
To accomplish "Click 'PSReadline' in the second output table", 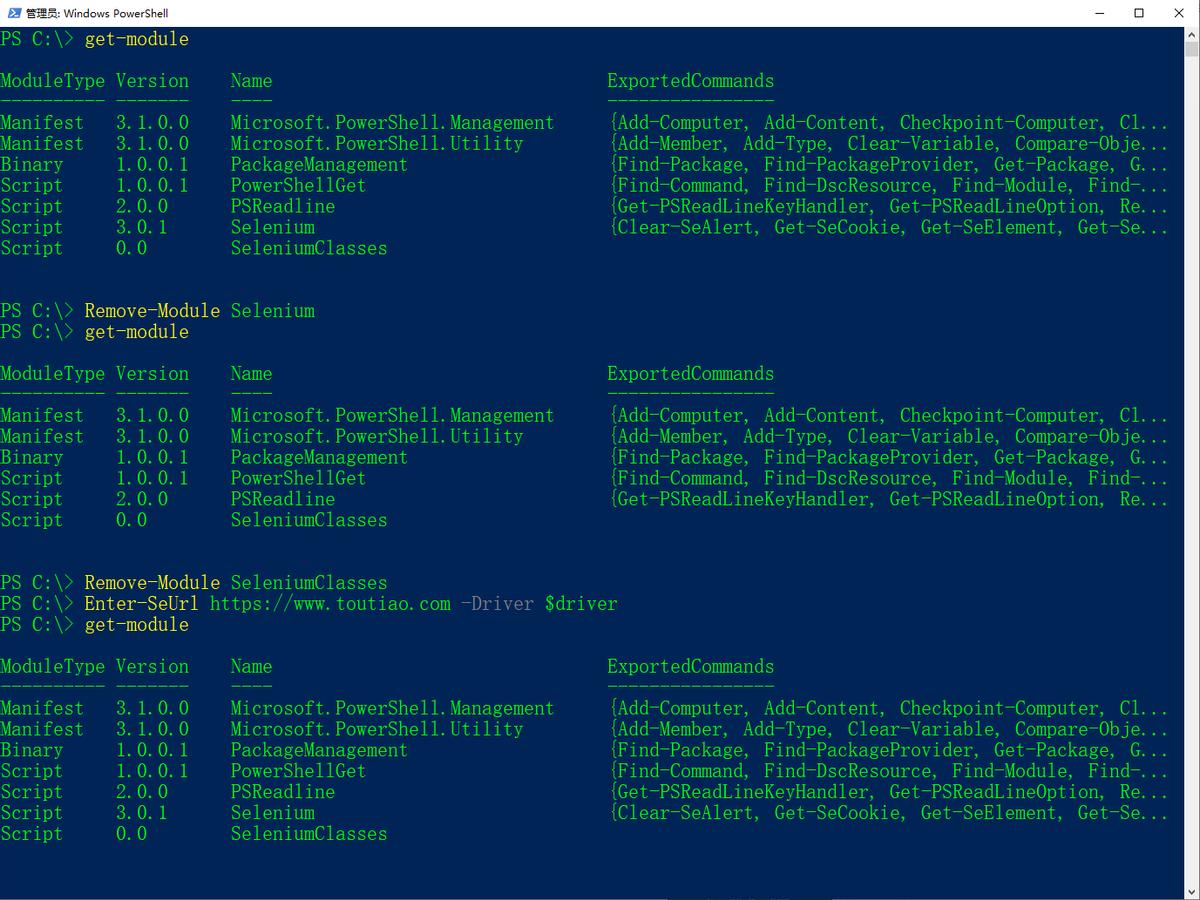I will point(283,499).
